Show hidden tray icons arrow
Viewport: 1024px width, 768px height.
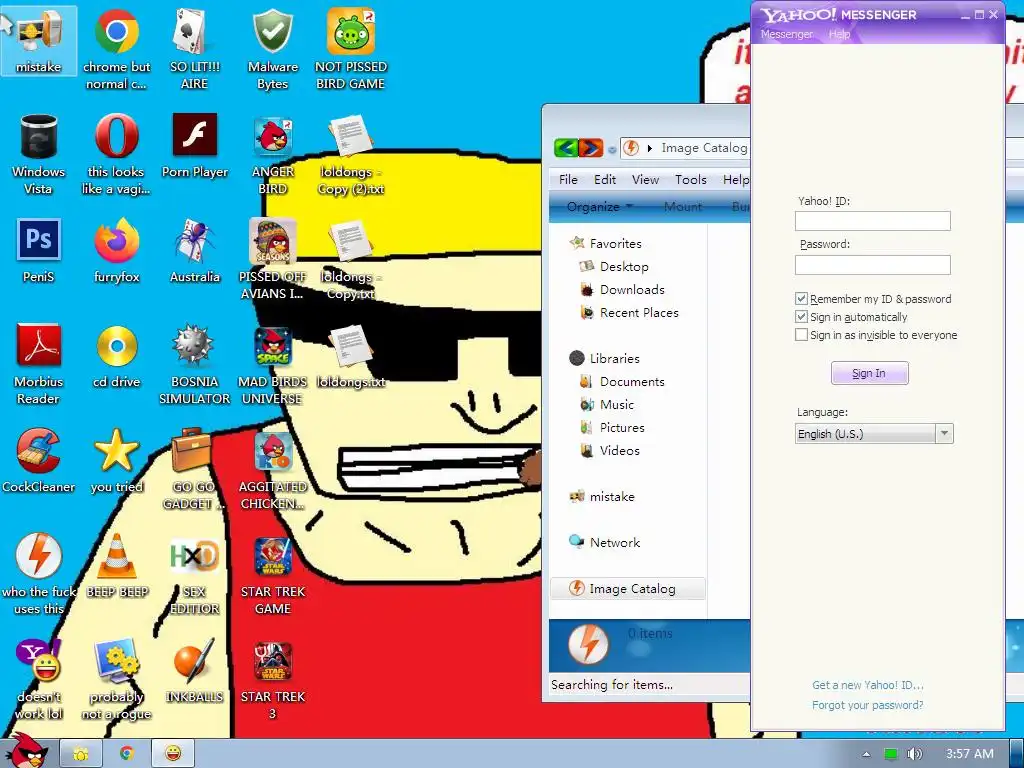(x=866, y=754)
